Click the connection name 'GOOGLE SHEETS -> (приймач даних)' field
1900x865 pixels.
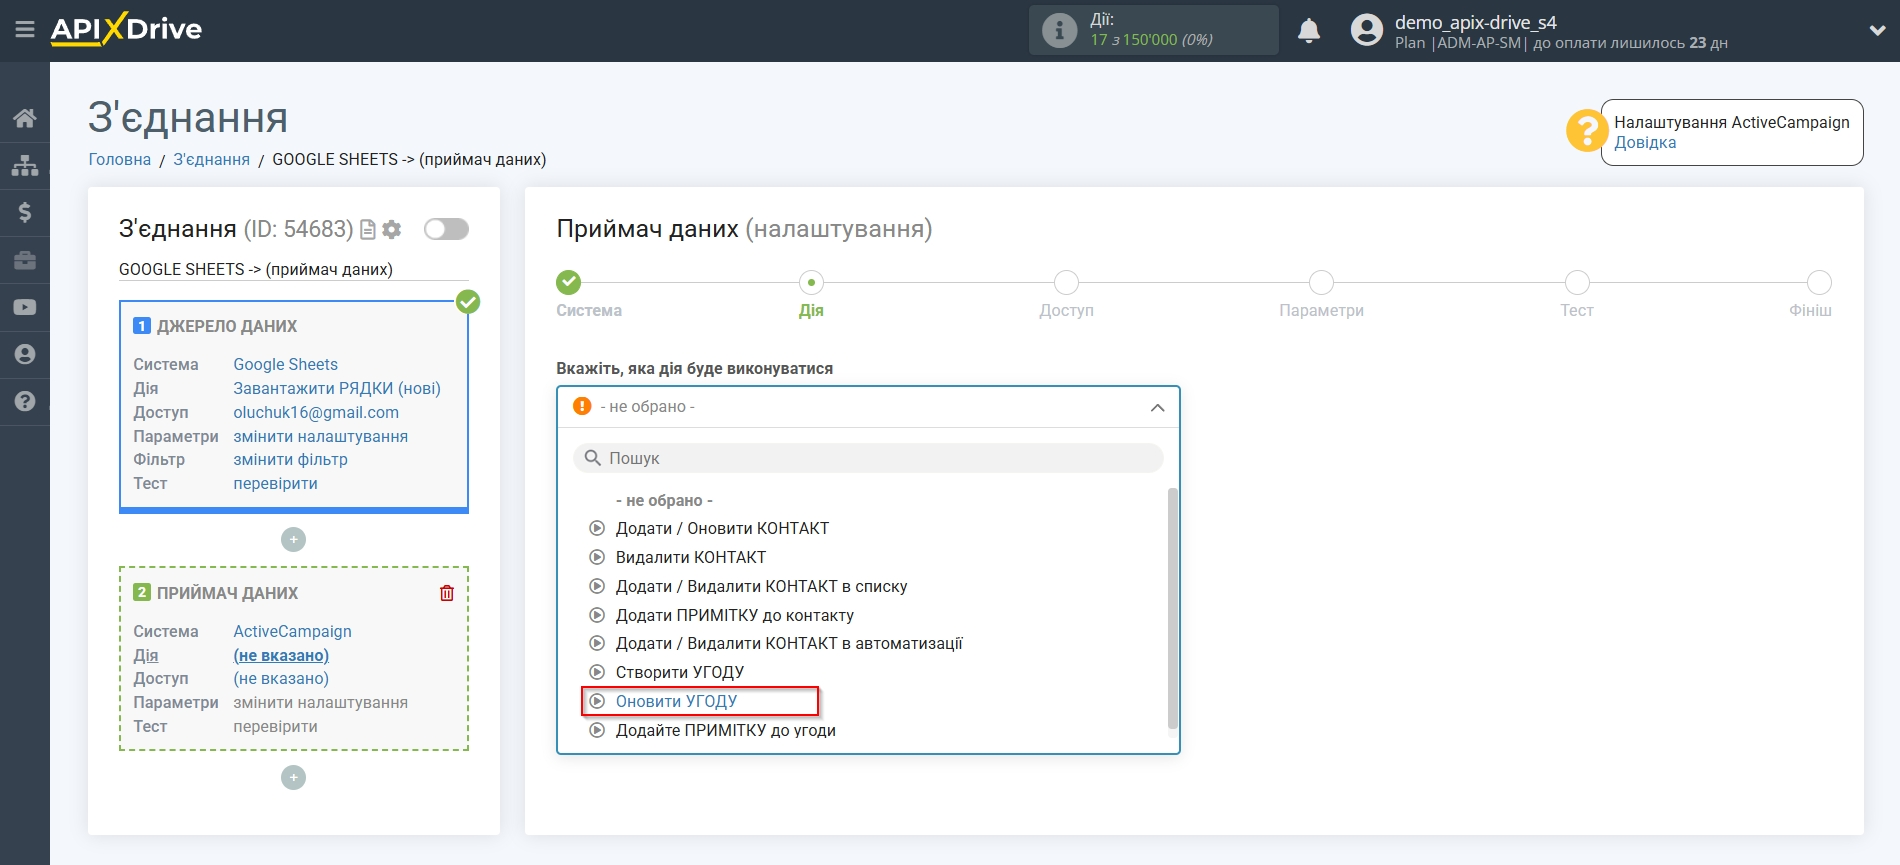294,269
